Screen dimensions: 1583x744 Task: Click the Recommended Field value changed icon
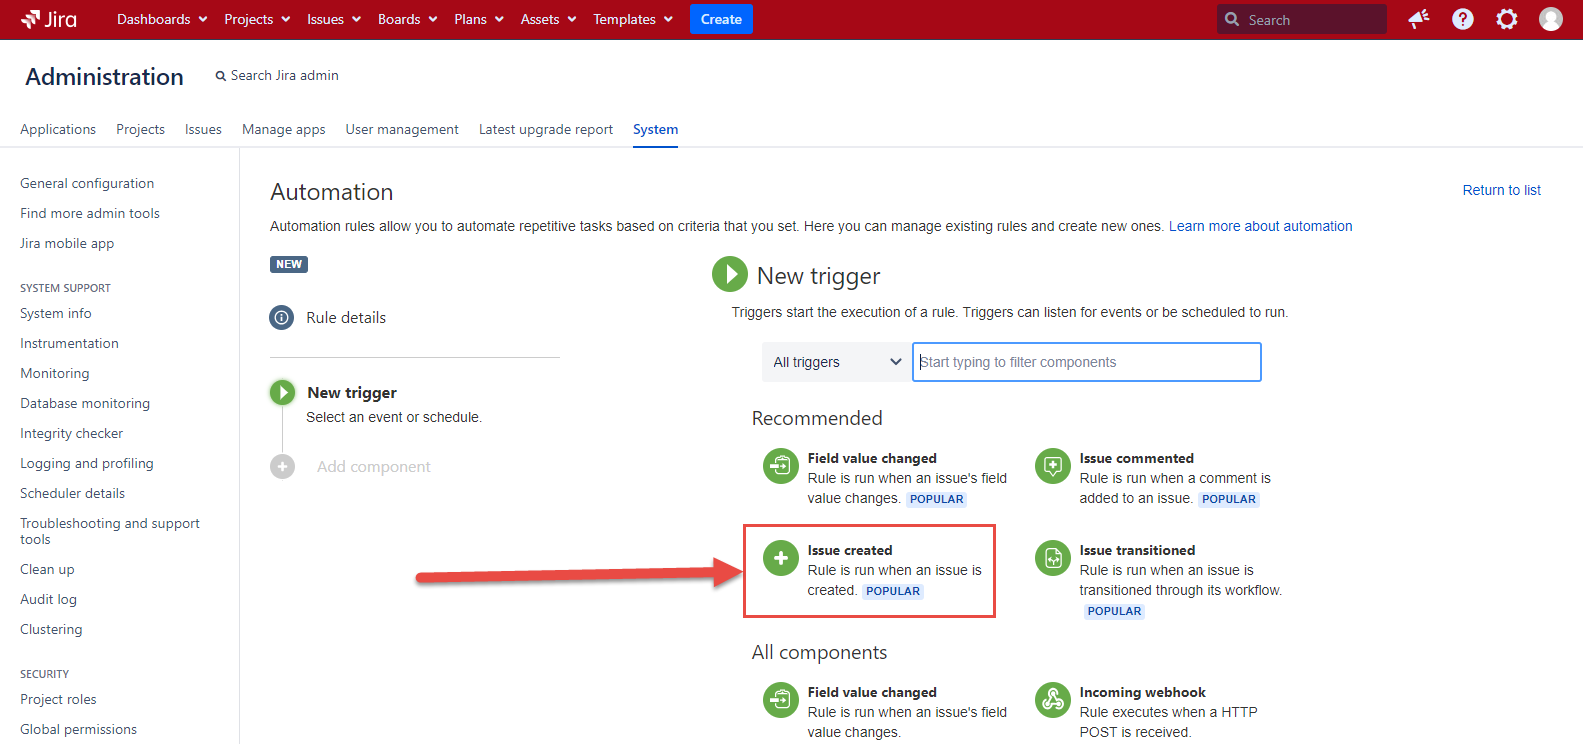coord(780,466)
